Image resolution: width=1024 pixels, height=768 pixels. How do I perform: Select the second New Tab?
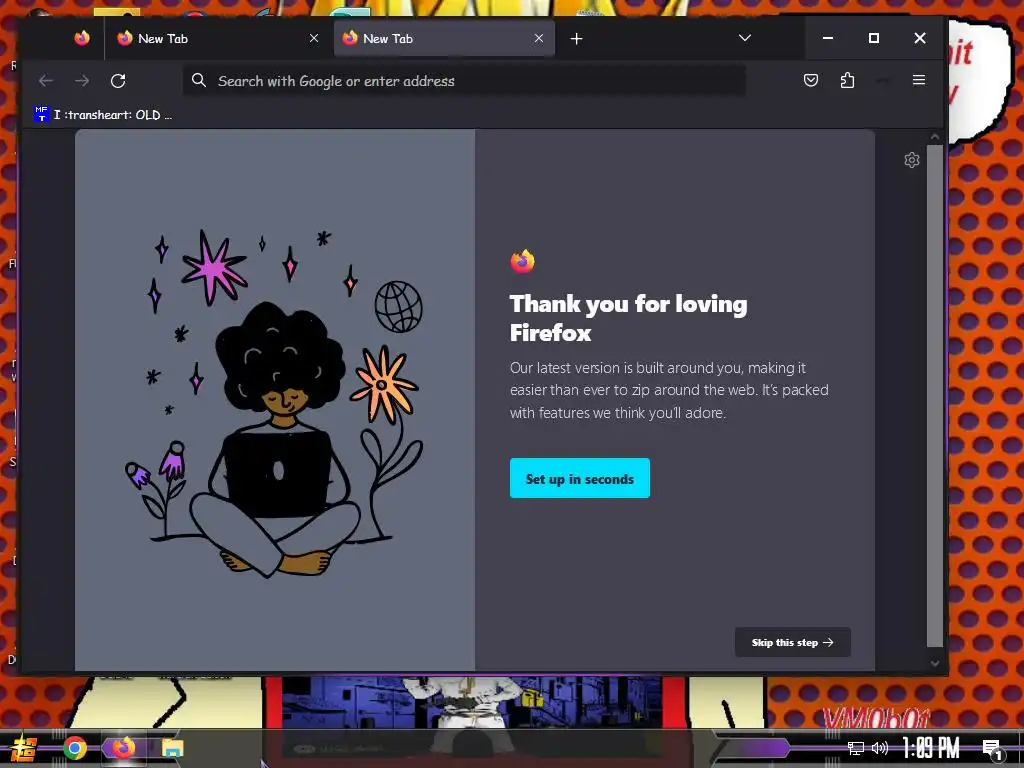[x=444, y=39]
